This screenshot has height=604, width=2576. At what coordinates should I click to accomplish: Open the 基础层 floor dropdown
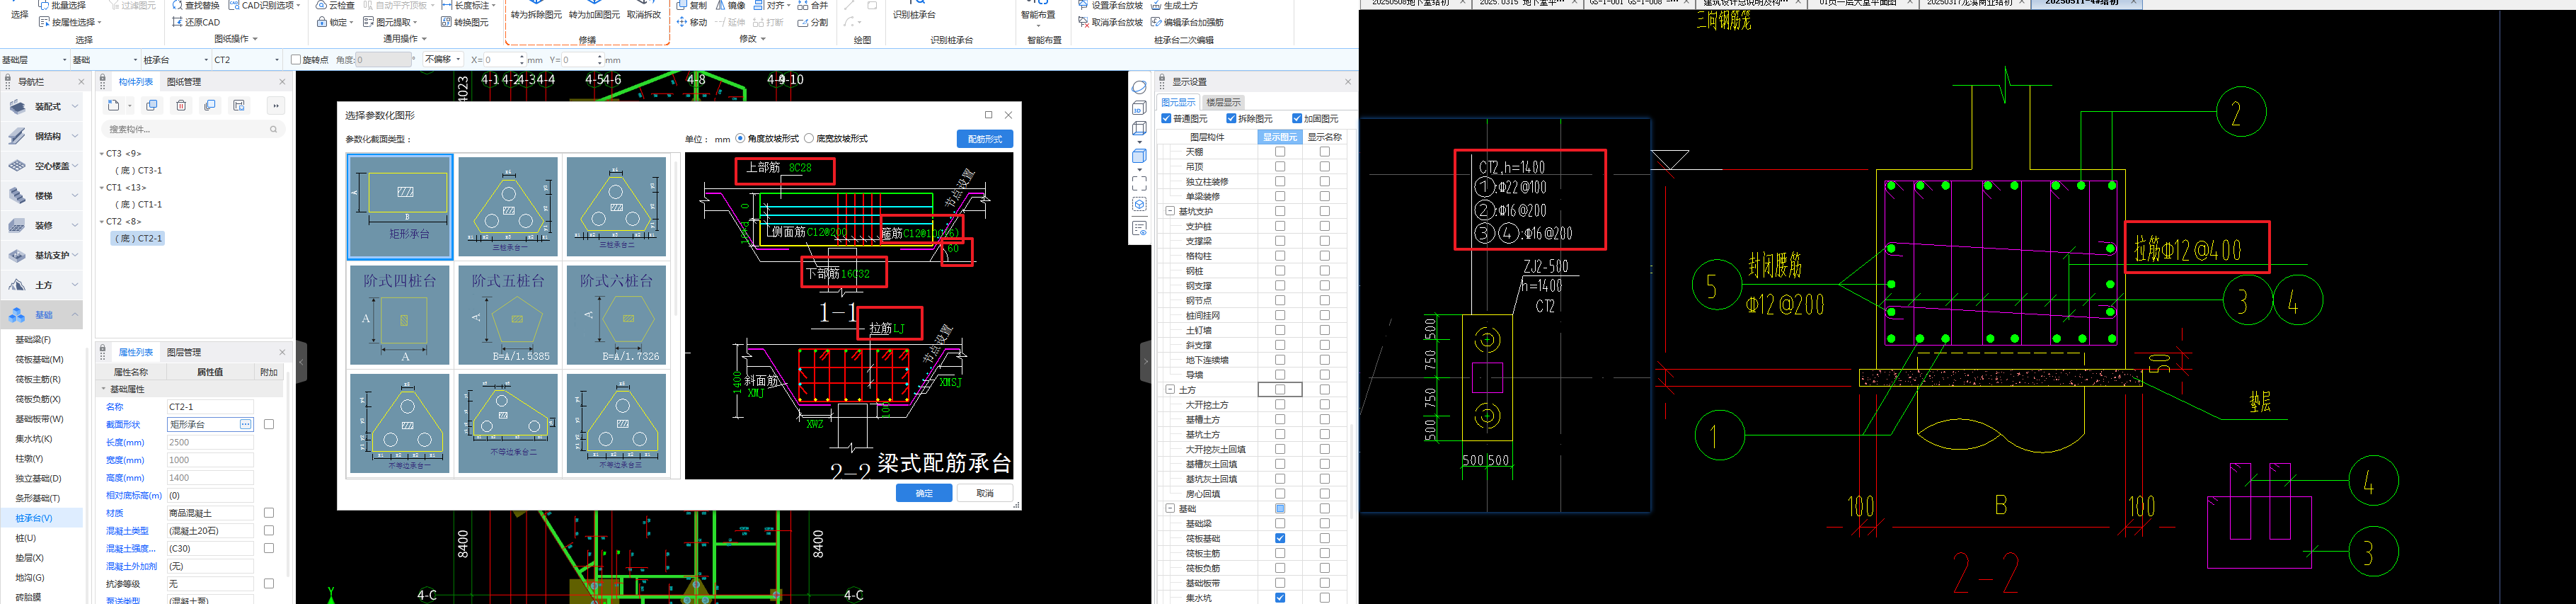[35, 60]
